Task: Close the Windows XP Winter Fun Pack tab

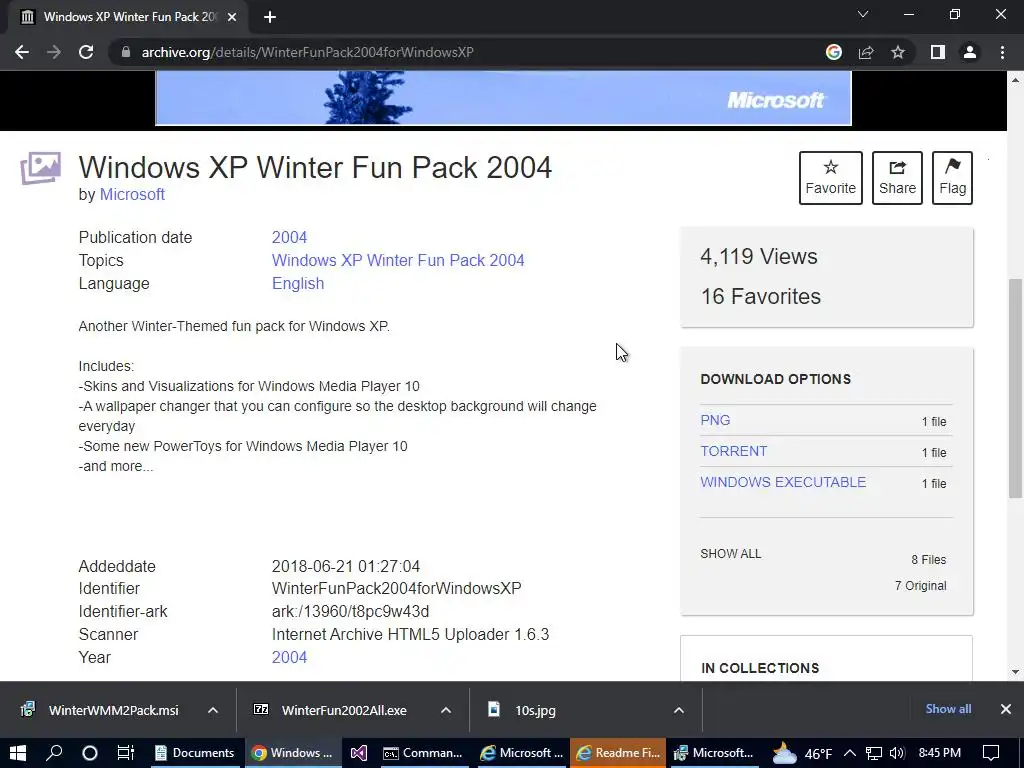Action: point(232,17)
